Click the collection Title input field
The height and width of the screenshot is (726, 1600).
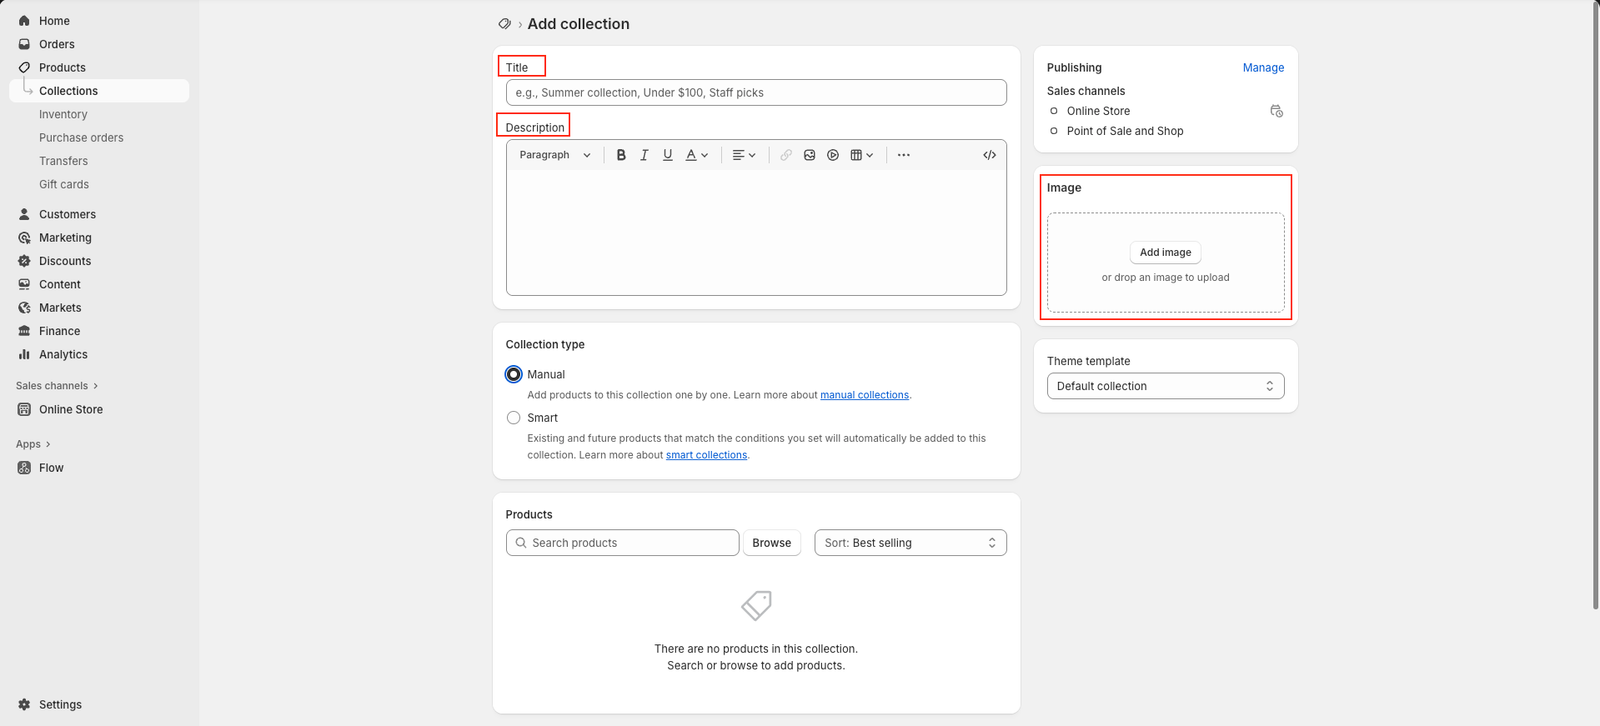[756, 93]
